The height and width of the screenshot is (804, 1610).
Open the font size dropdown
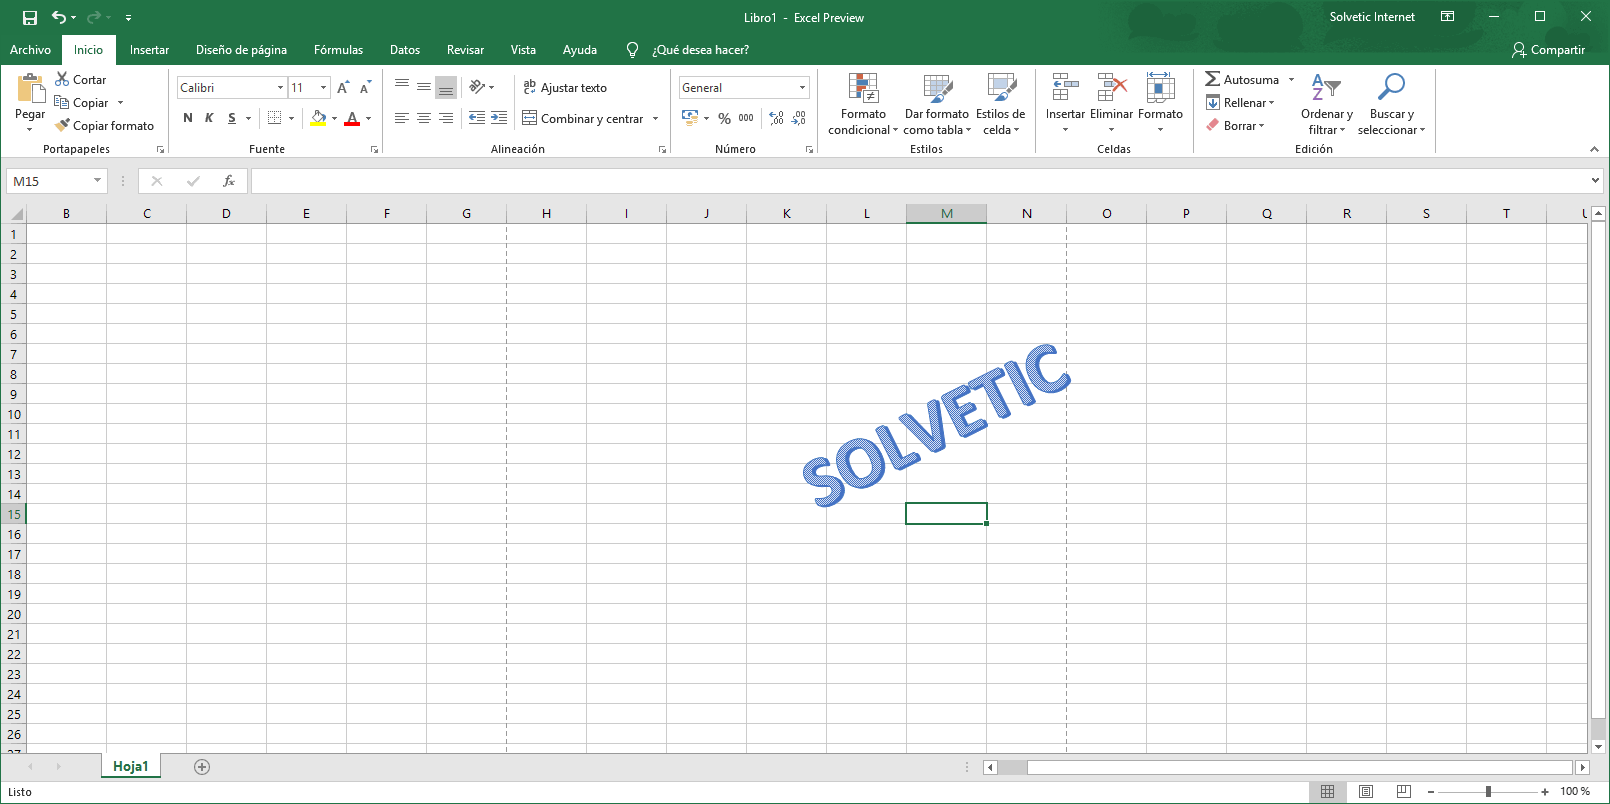point(323,88)
